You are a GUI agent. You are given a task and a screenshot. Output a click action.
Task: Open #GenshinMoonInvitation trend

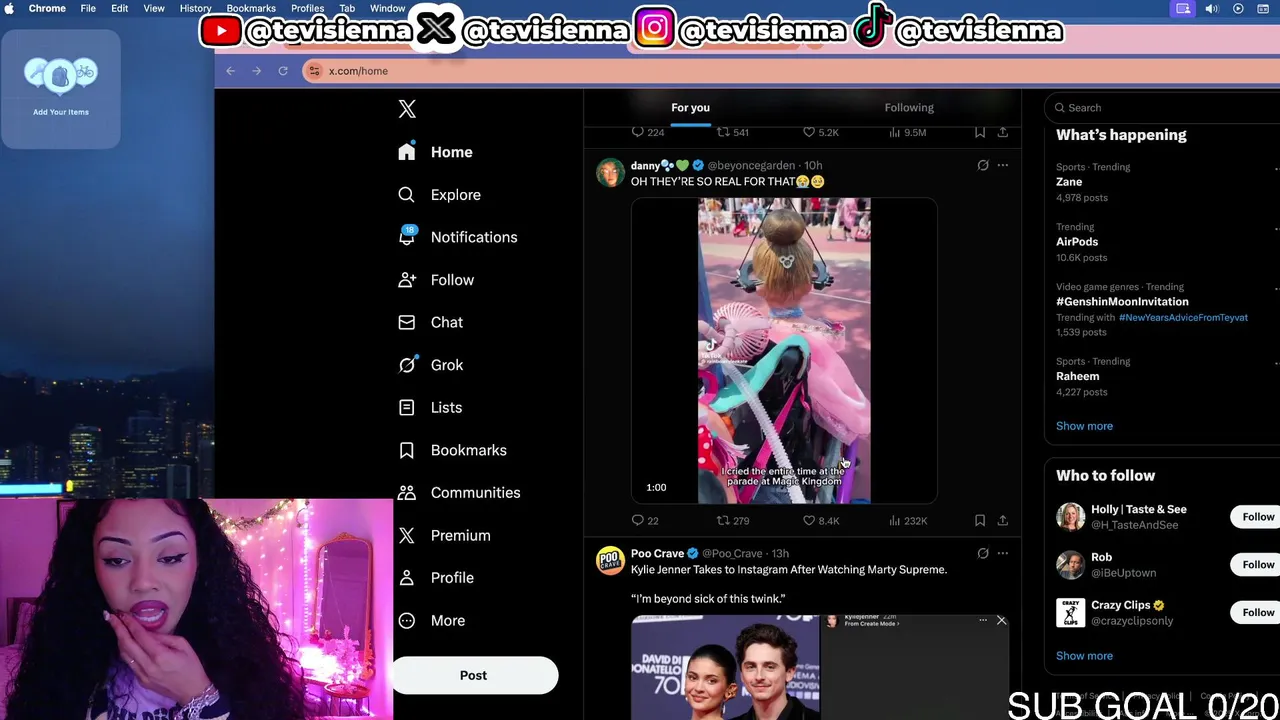pyautogui.click(x=1122, y=302)
